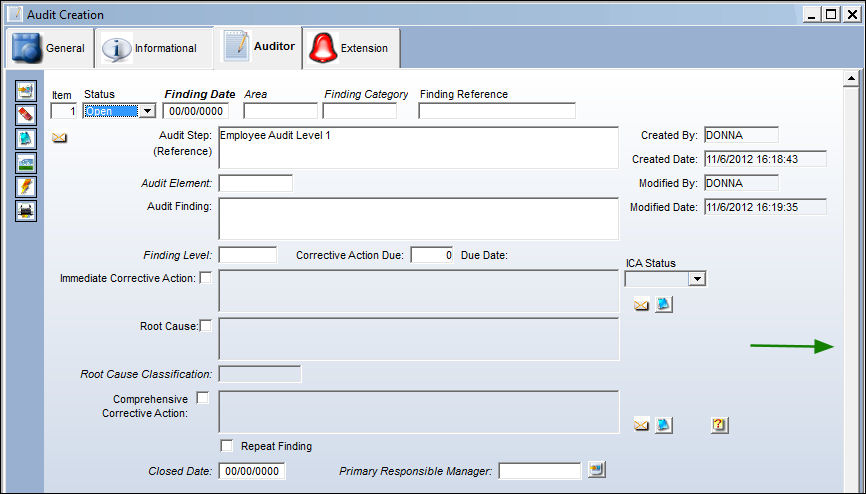This screenshot has width=866, height=494.
Task: Open the ICA Status dropdown
Action: (697, 279)
